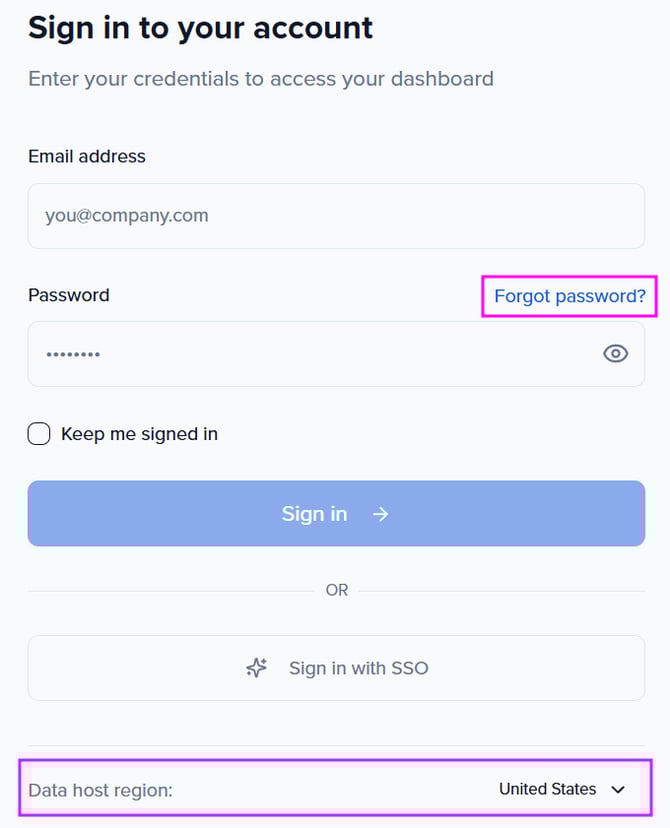Click the "Sign in to your account" heading
This screenshot has height=828, width=670.
pos(200,28)
